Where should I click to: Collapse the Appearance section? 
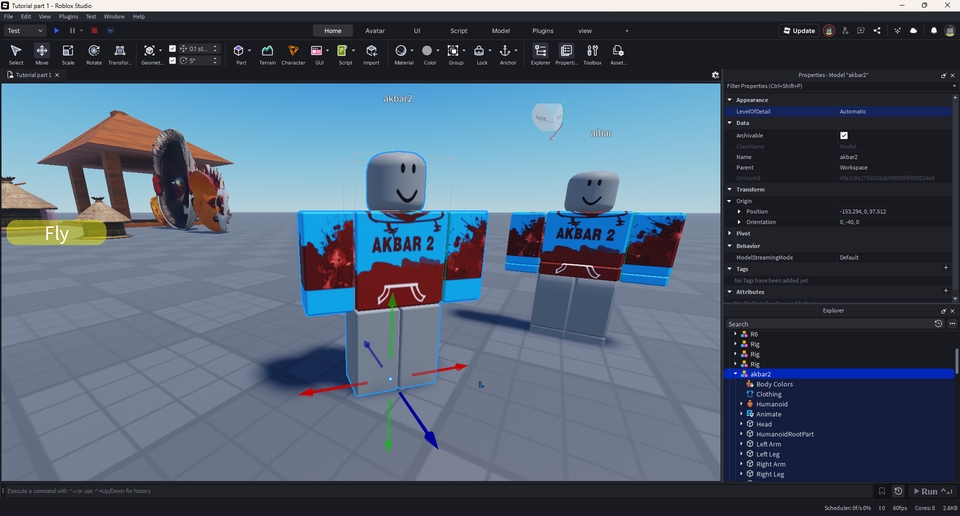coord(730,100)
